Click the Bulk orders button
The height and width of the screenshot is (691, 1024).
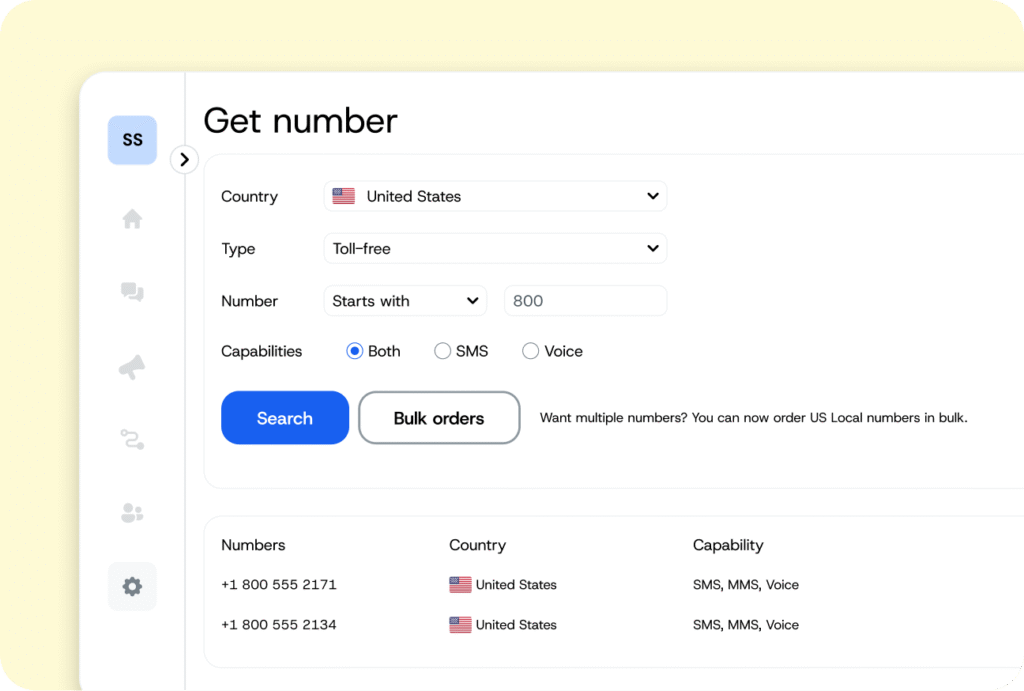pyautogui.click(x=439, y=418)
